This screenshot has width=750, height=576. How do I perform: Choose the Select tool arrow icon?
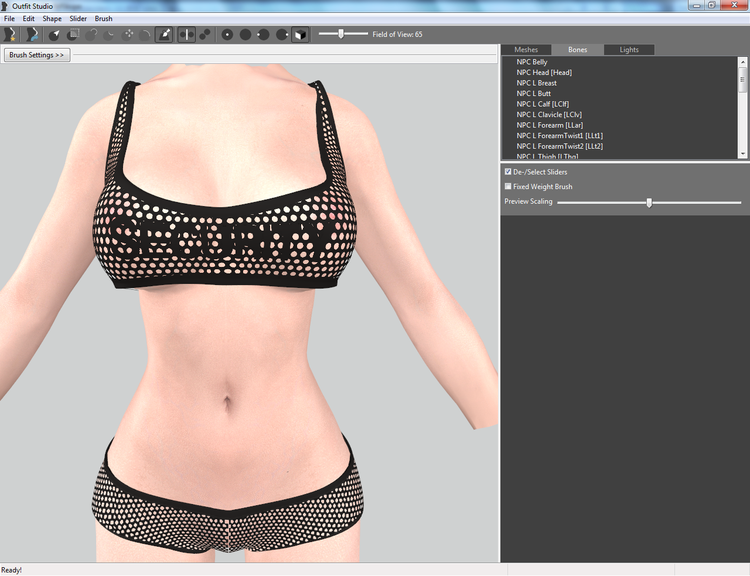click(55, 34)
